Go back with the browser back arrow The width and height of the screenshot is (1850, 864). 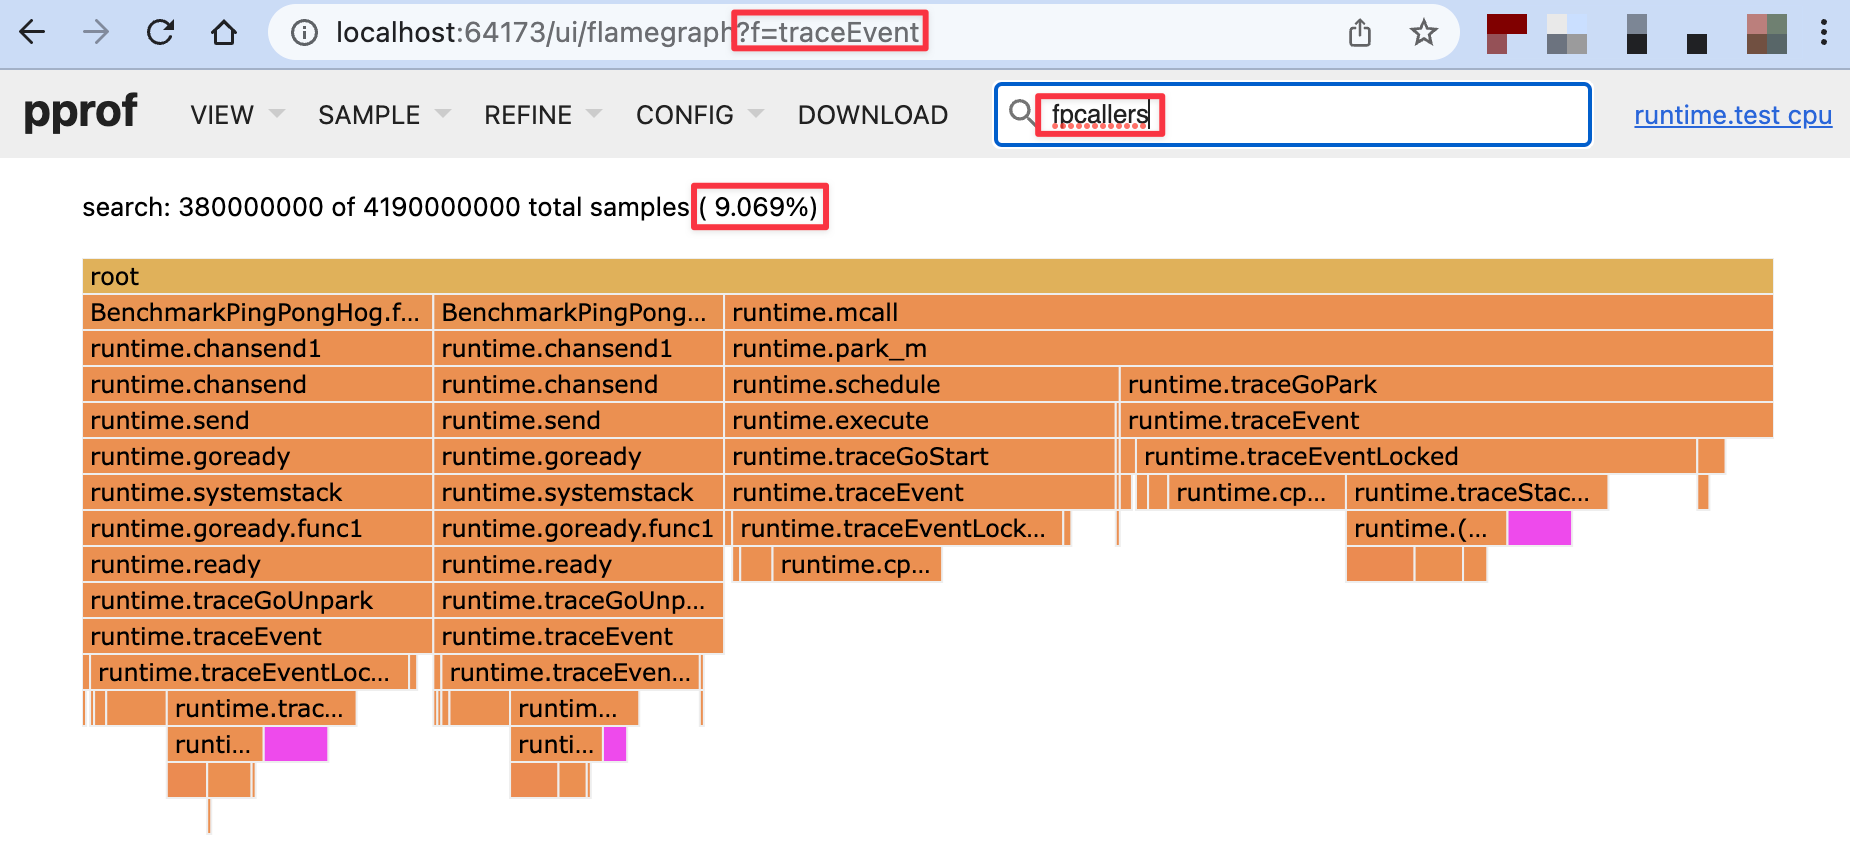tap(33, 33)
